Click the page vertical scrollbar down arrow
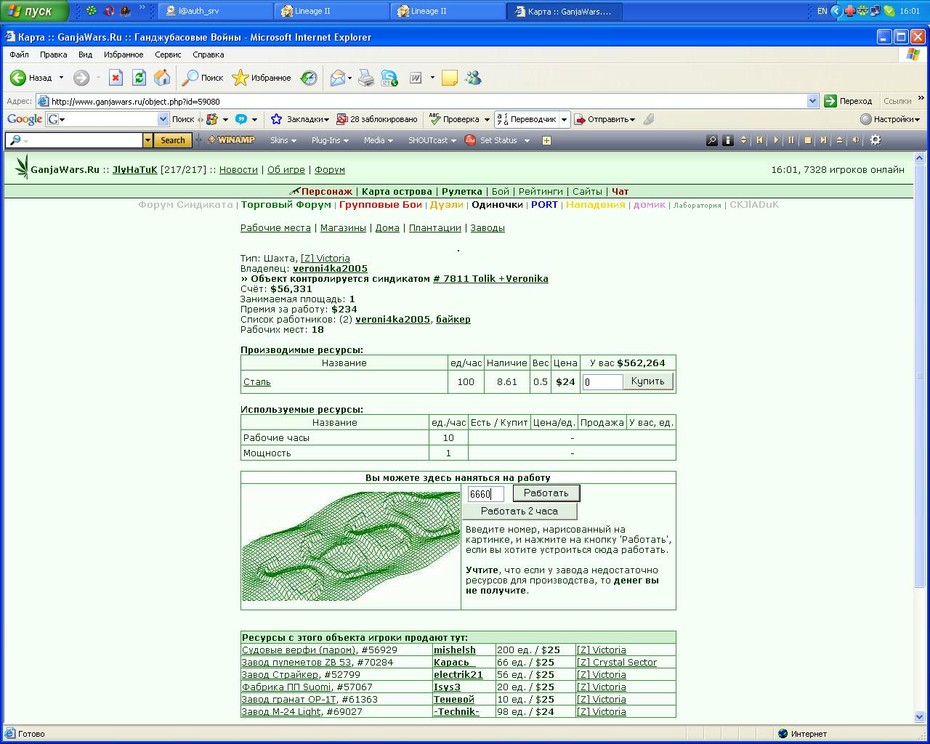This screenshot has height=744, width=930. point(920,718)
